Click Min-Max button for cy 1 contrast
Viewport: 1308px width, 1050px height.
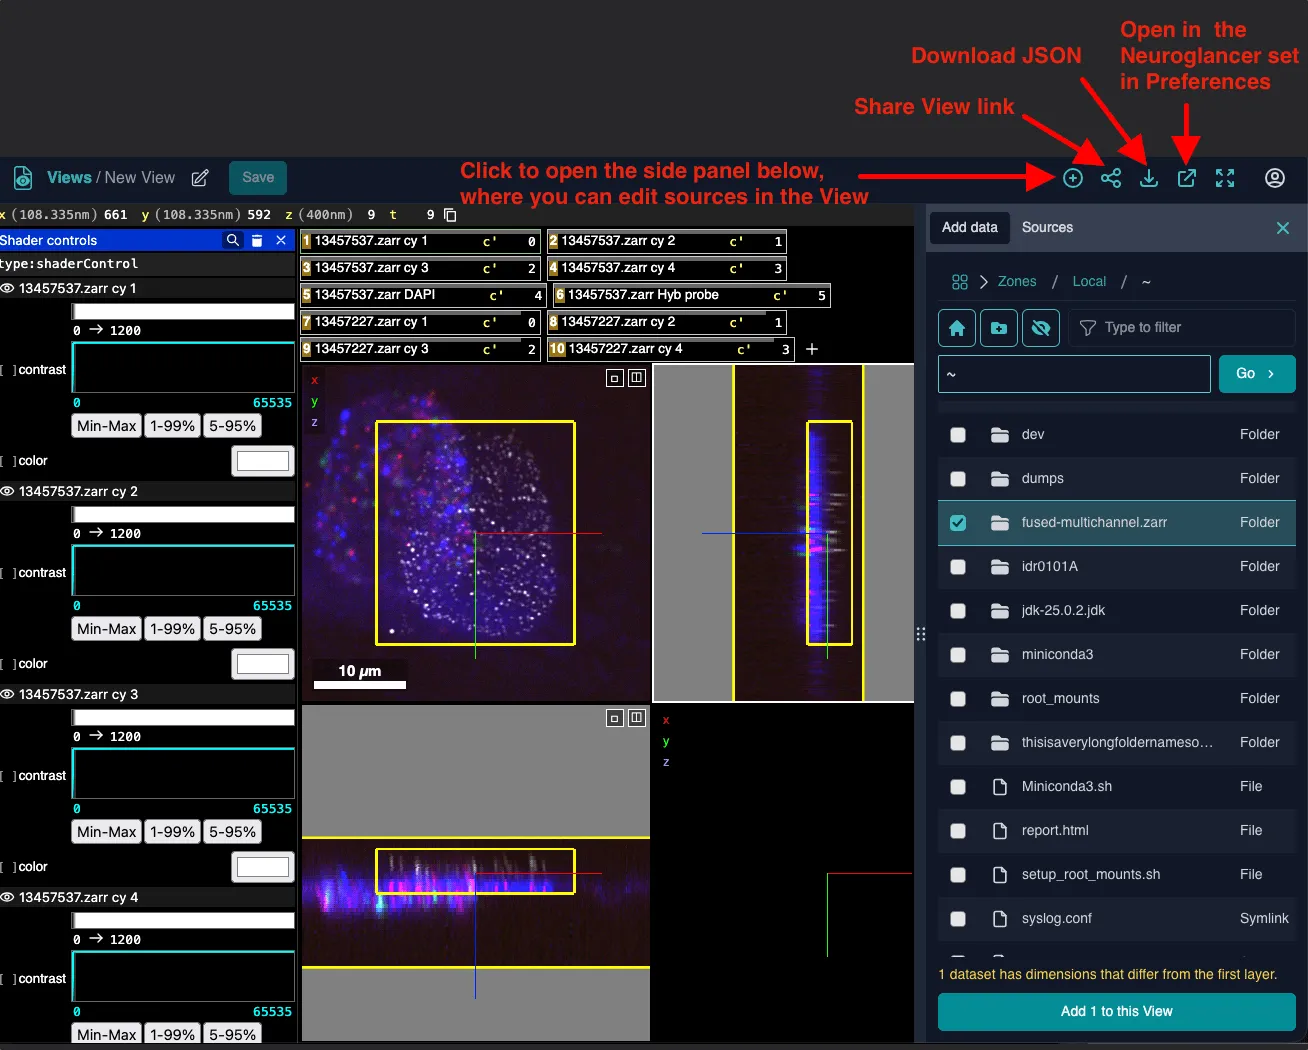tap(107, 426)
